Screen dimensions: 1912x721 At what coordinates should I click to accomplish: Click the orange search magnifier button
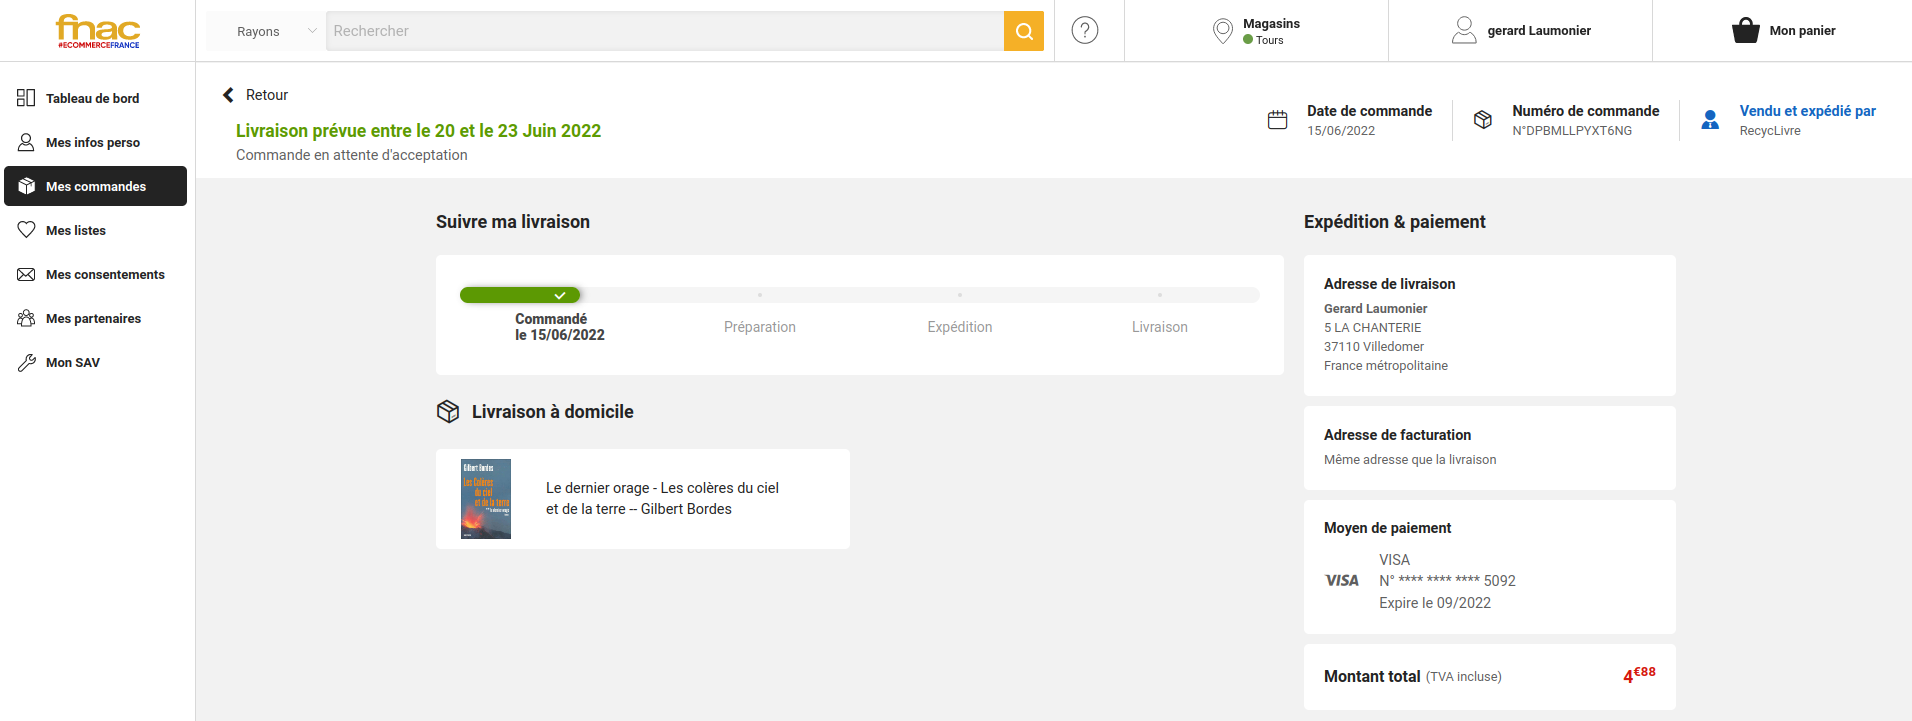[1023, 31]
